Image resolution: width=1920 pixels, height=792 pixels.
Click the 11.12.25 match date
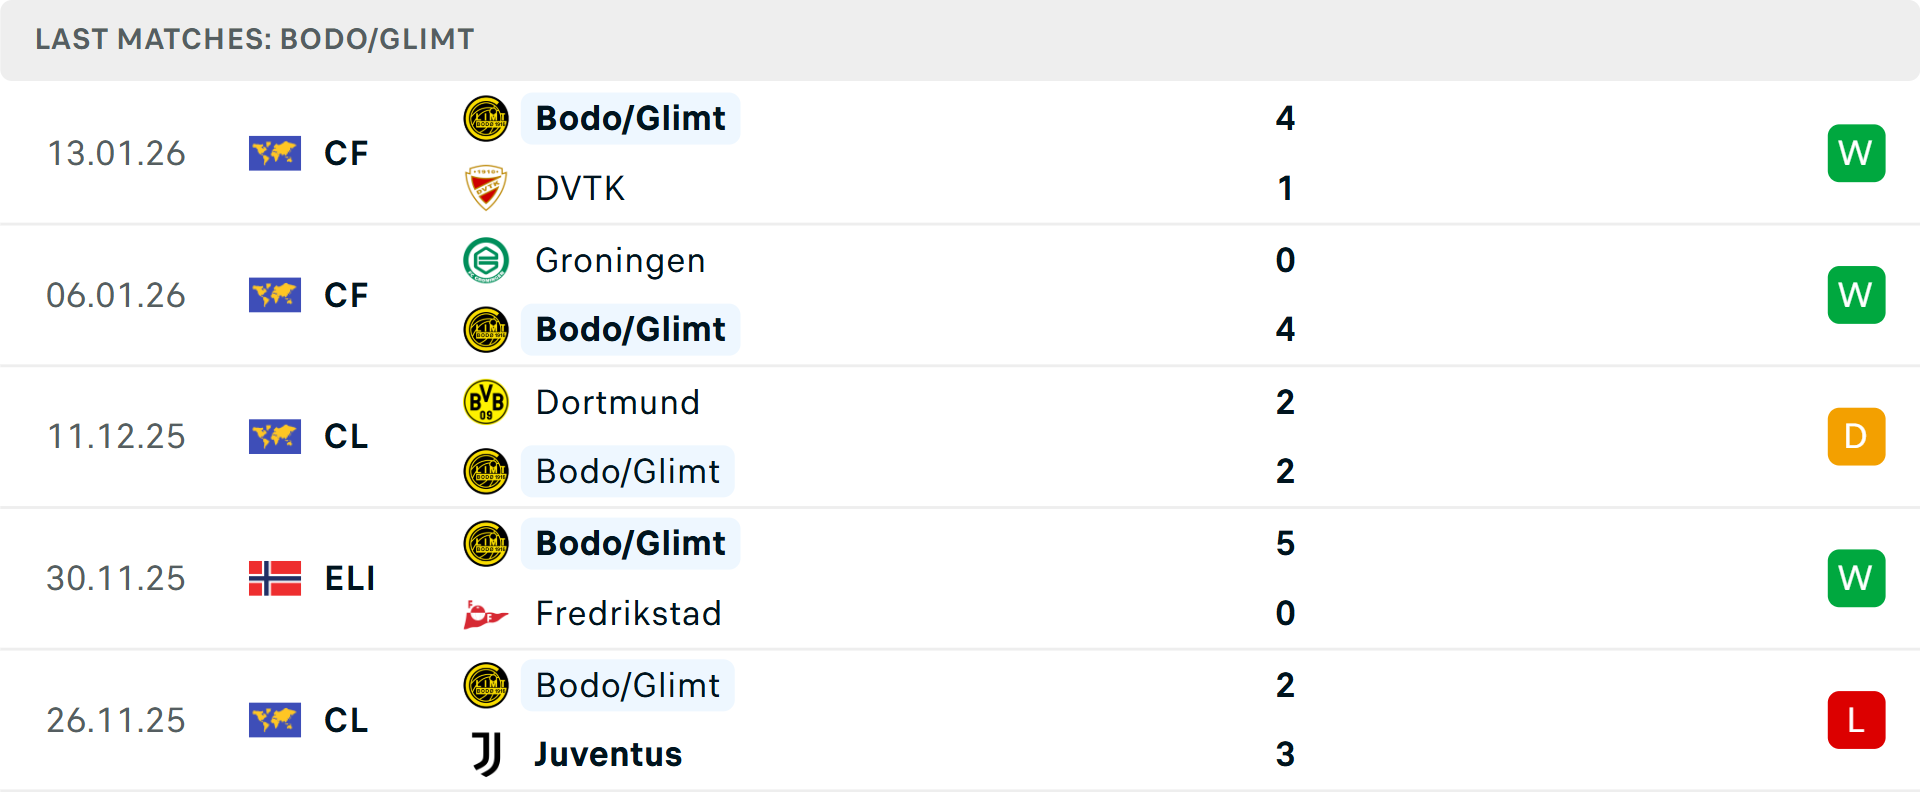click(x=116, y=436)
